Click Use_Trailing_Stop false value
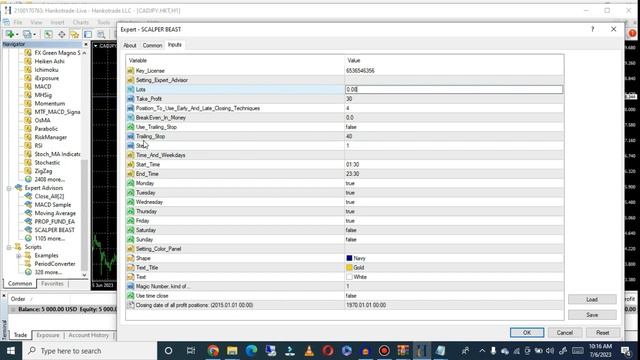This screenshot has height=360, width=640. [453, 127]
